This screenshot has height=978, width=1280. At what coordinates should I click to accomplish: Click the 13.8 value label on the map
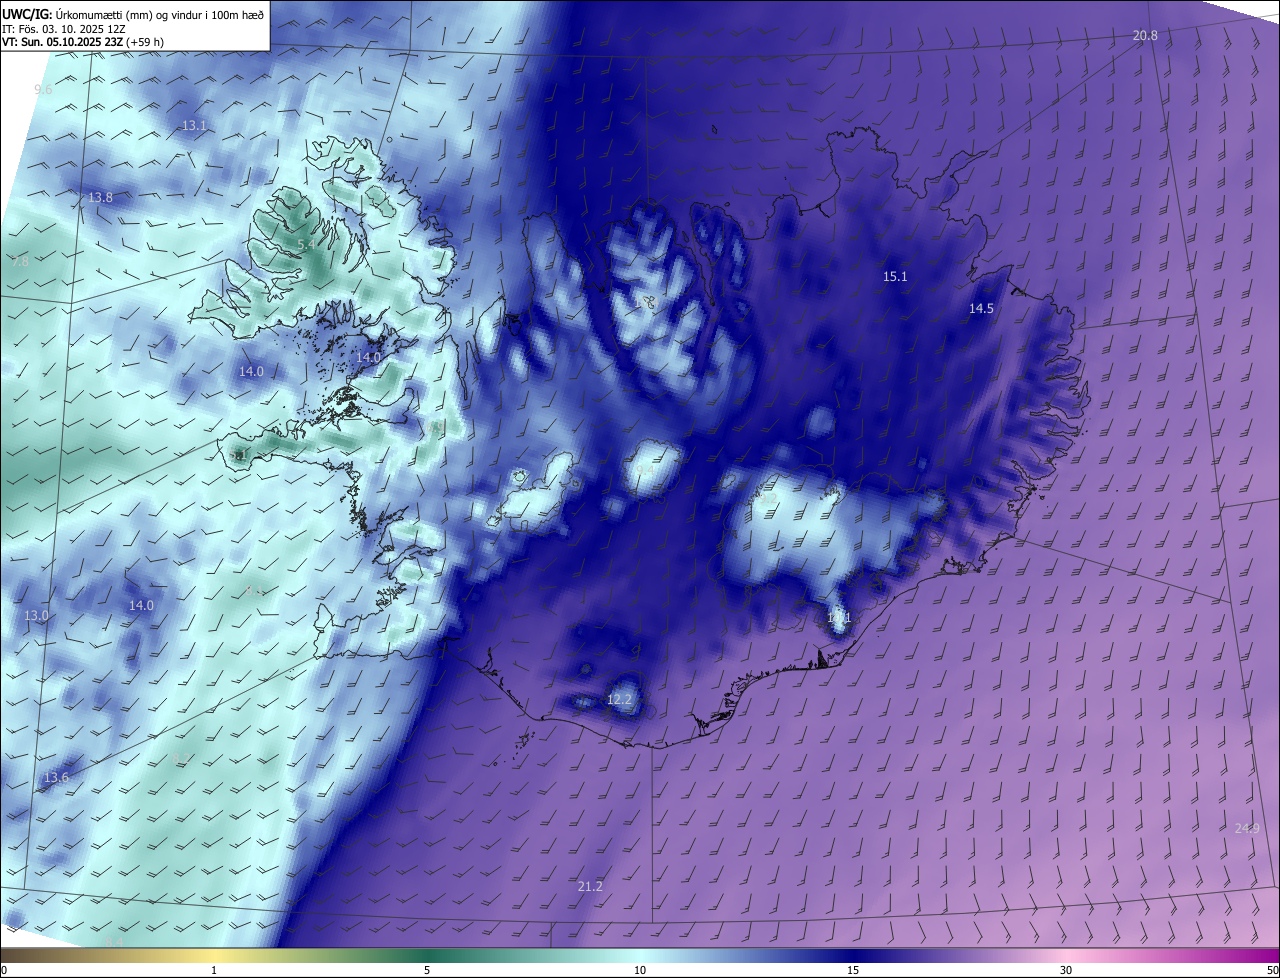tap(100, 198)
